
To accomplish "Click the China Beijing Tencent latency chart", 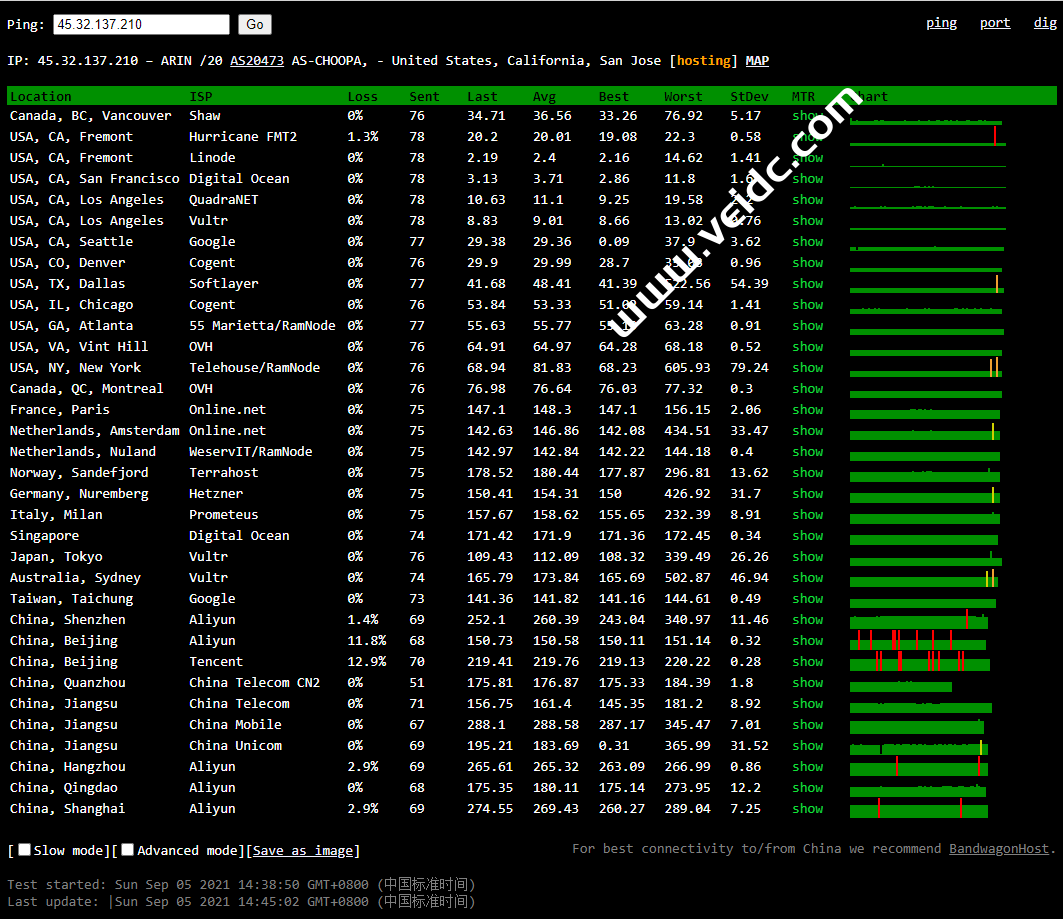I will 920,662.
